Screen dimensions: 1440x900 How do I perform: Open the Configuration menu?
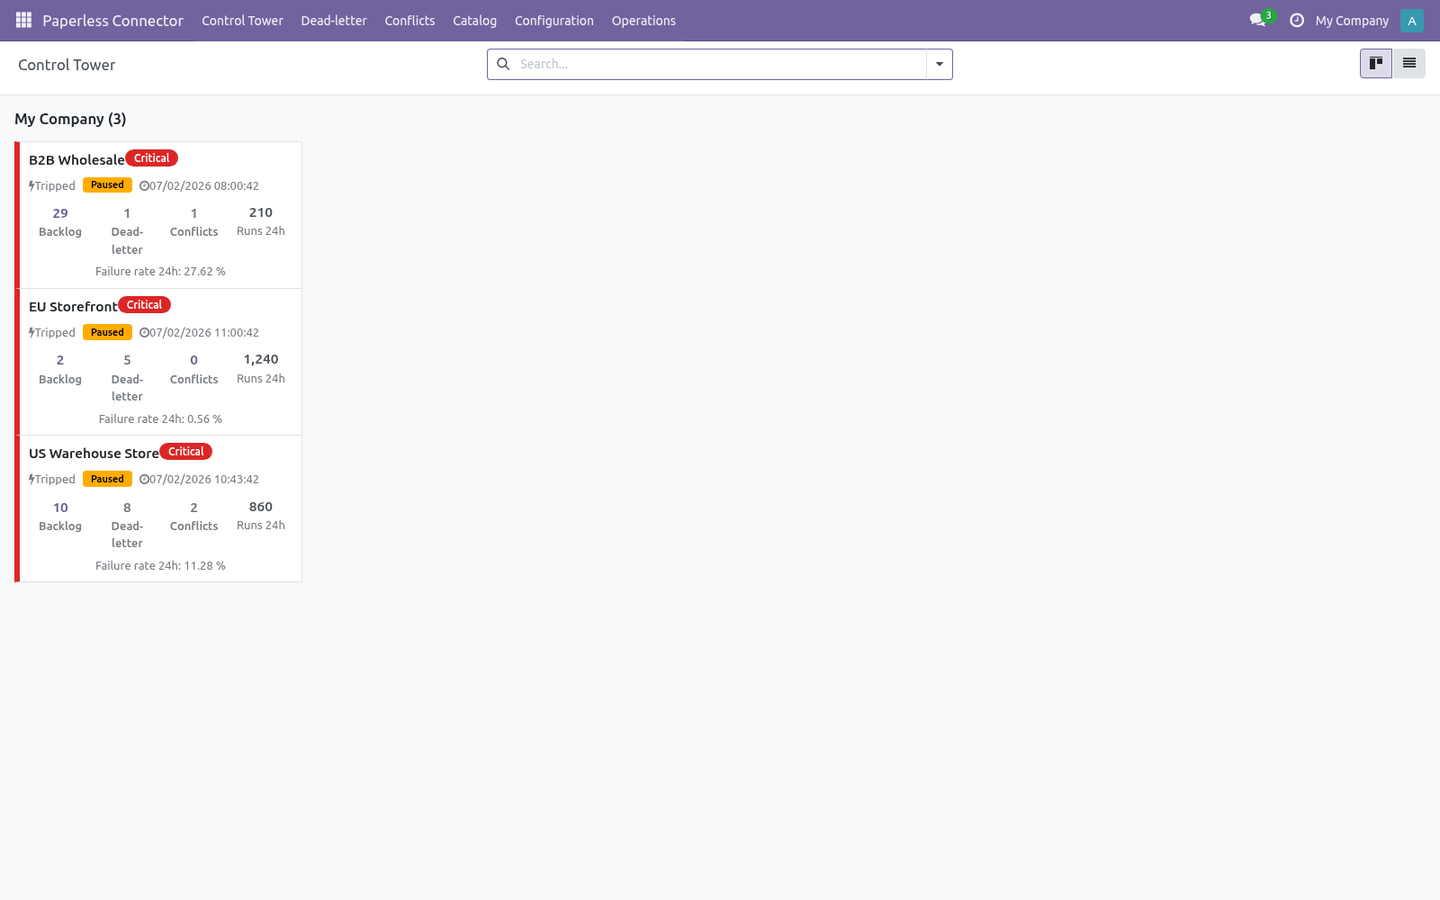tap(554, 20)
